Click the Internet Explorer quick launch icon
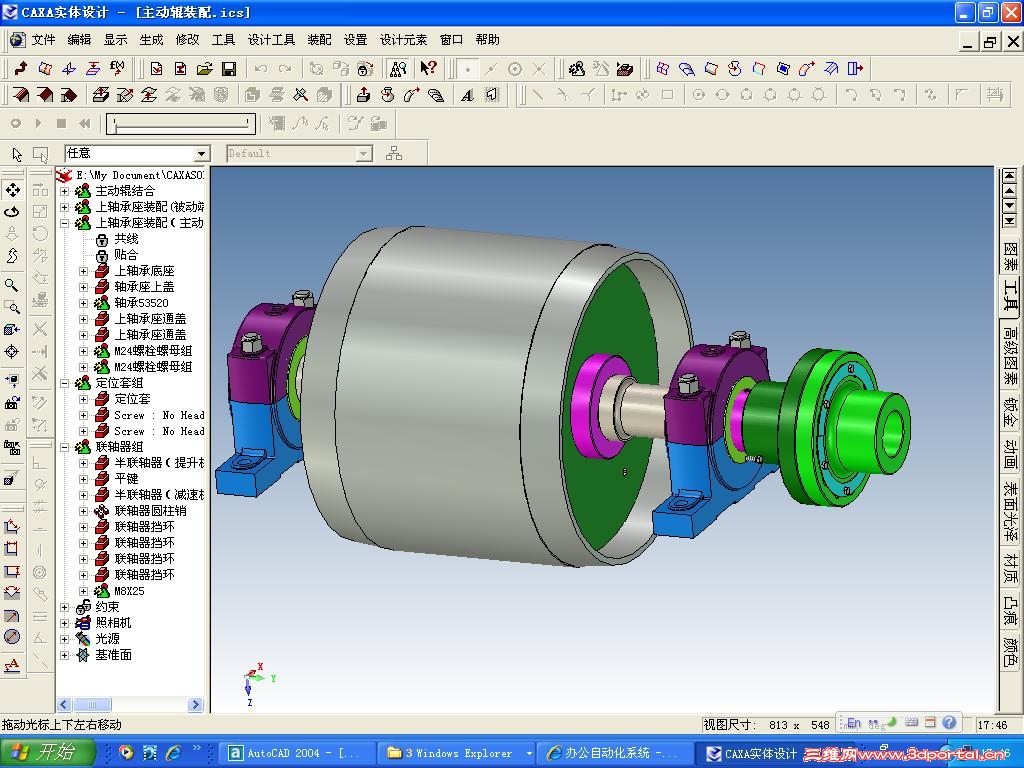 [x=174, y=753]
